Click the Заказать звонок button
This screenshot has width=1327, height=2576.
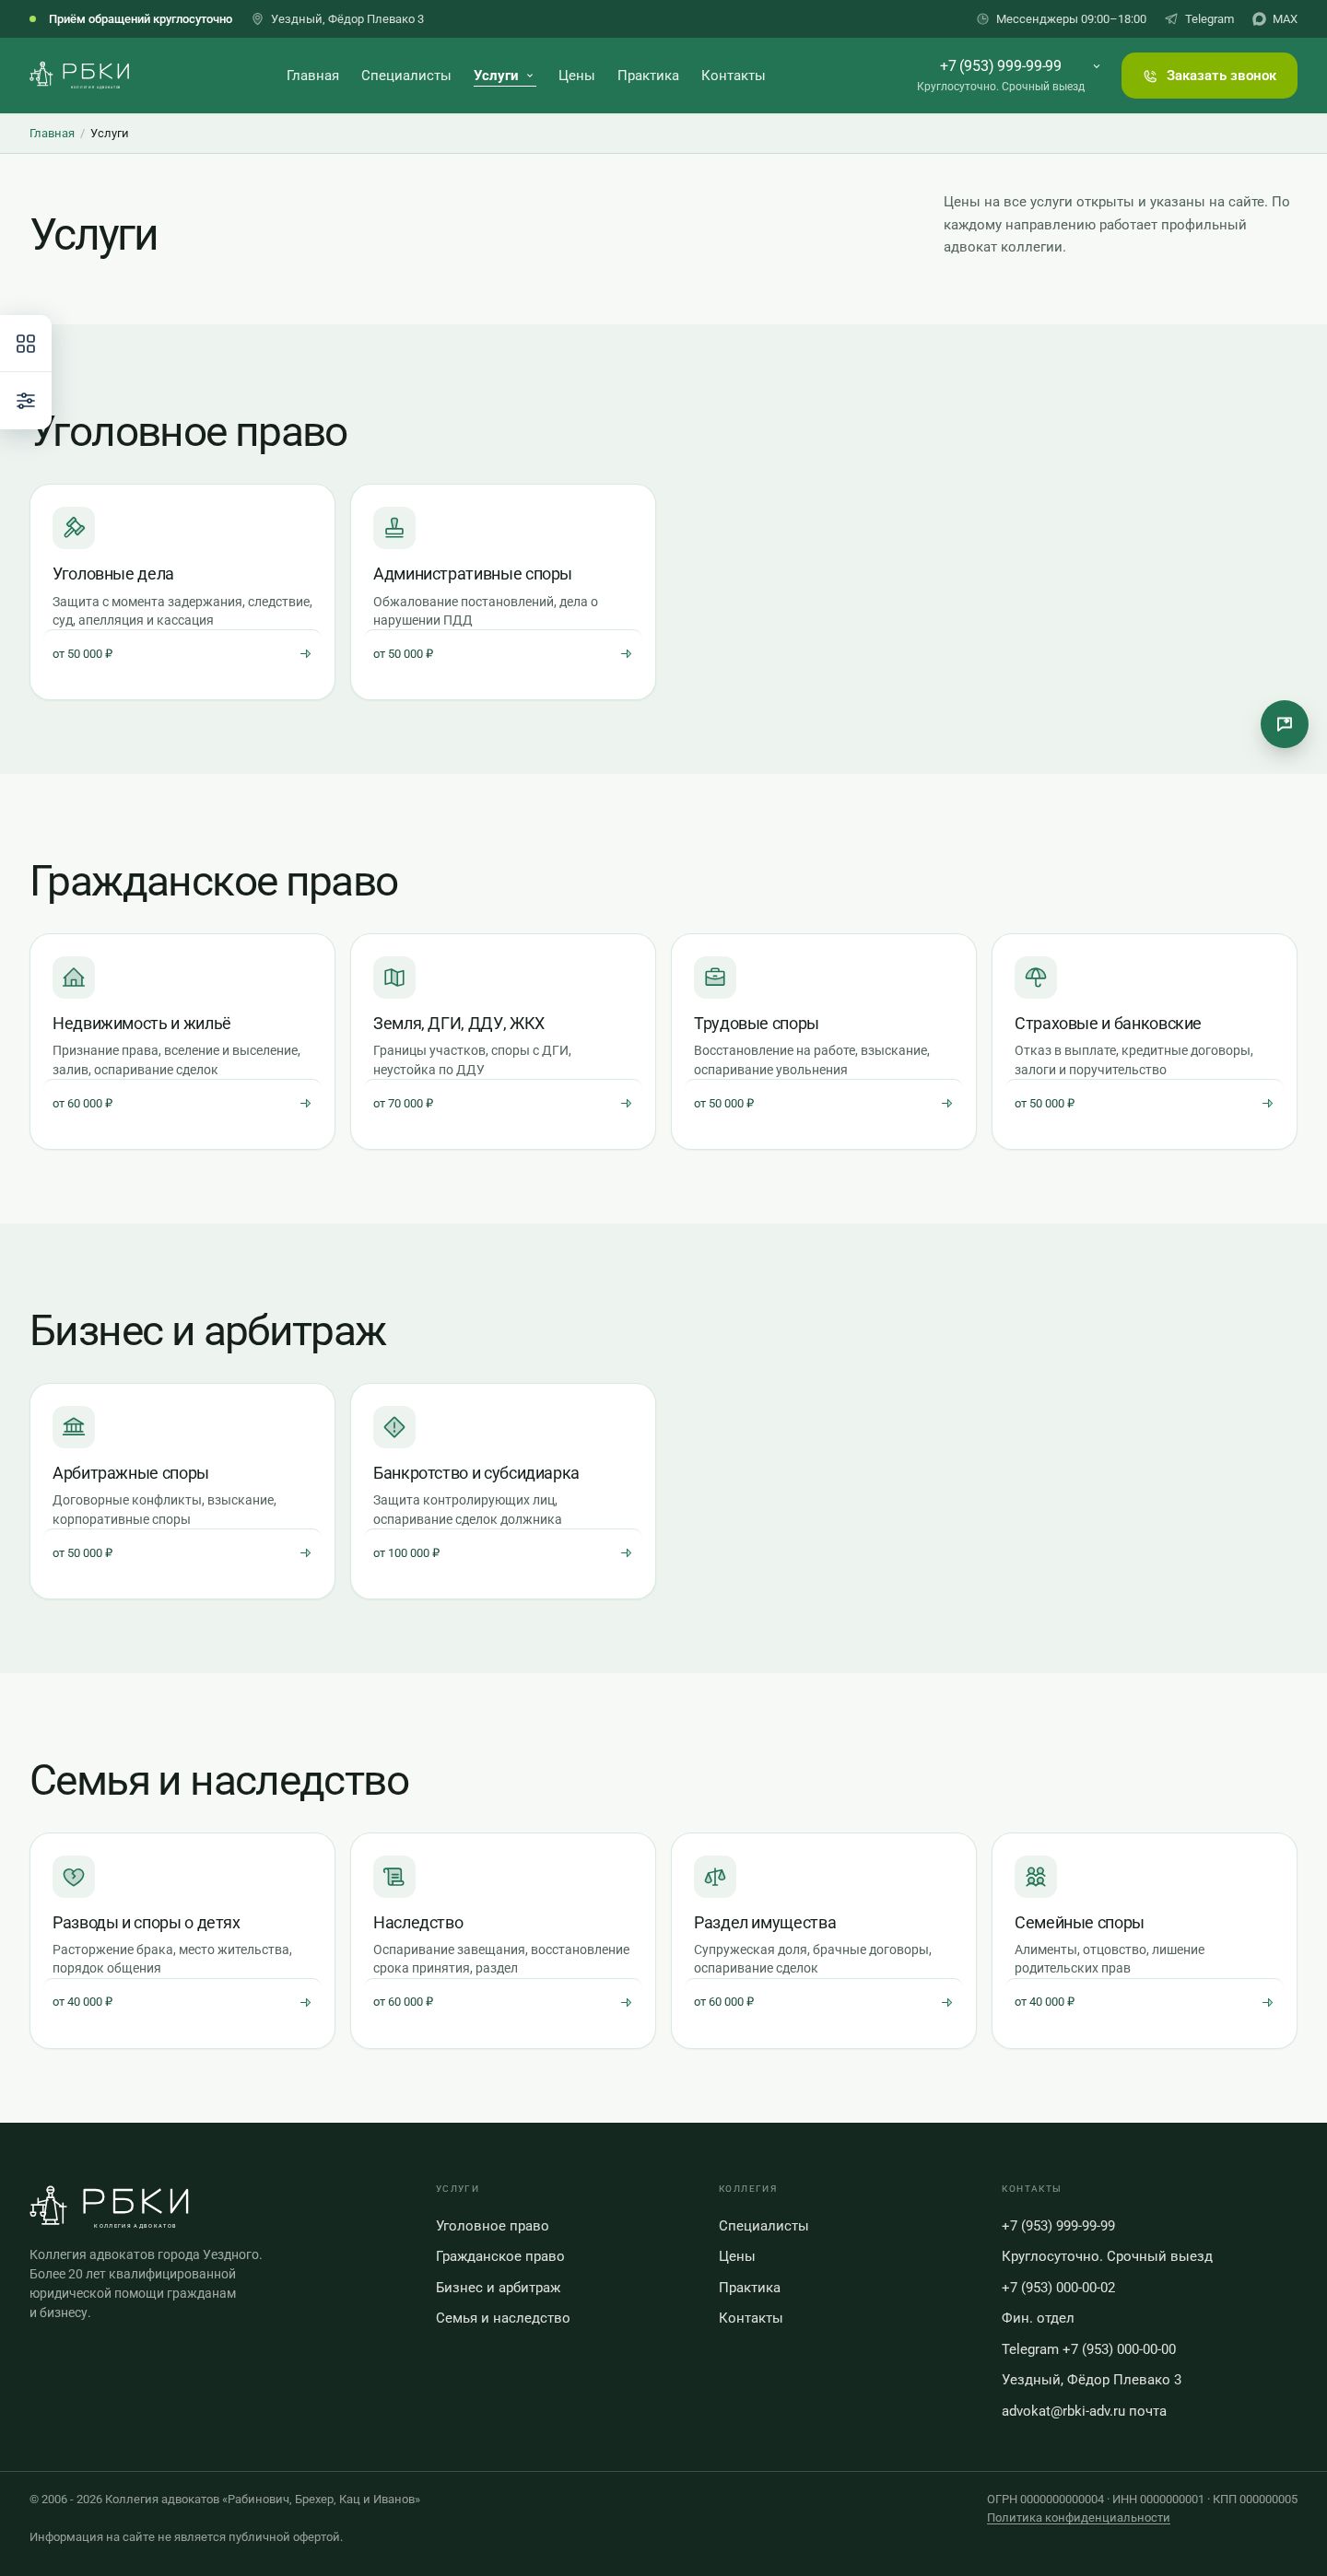[1209, 76]
